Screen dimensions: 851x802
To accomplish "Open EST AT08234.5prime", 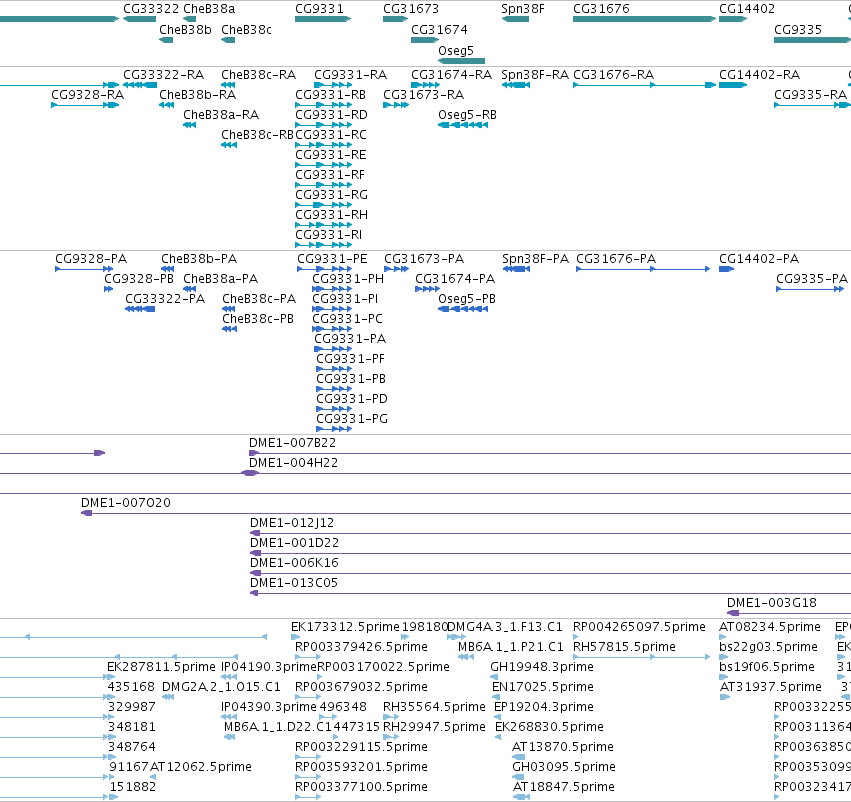I will pyautogui.click(x=770, y=627).
